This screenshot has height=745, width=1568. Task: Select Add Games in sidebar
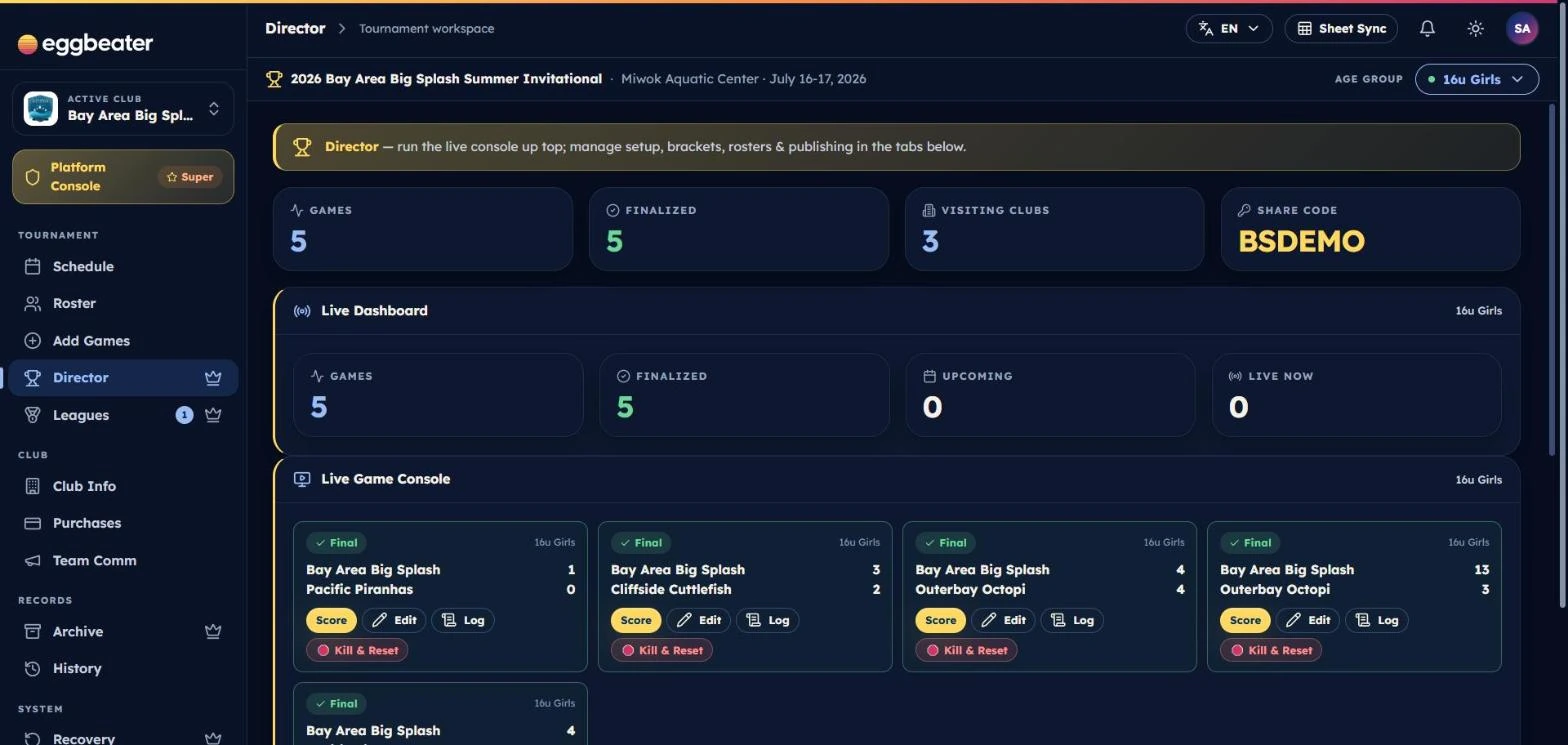tap(123, 341)
